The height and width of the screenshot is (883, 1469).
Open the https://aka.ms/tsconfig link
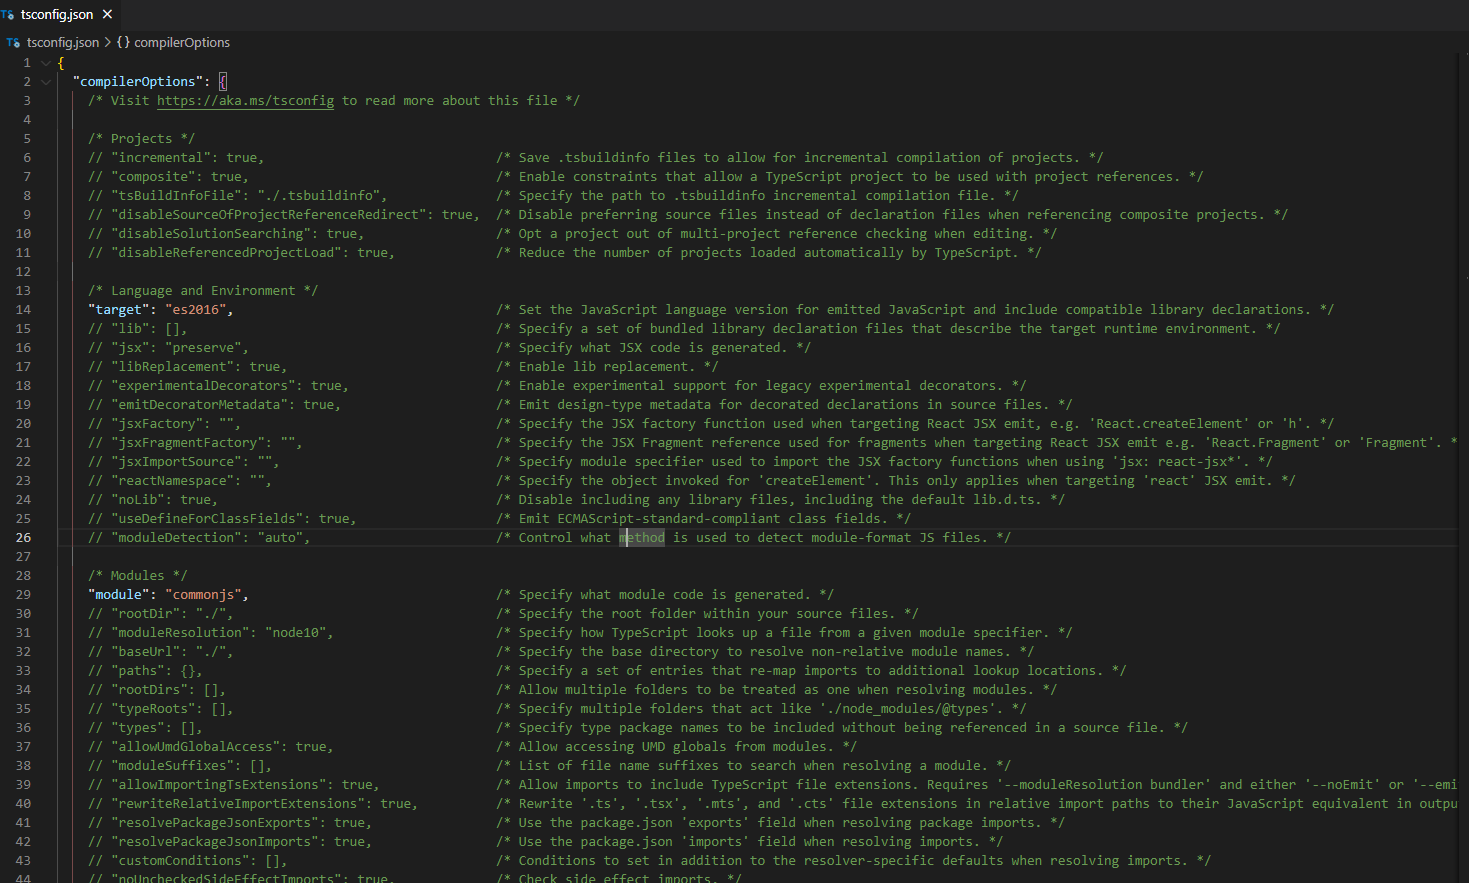click(246, 101)
